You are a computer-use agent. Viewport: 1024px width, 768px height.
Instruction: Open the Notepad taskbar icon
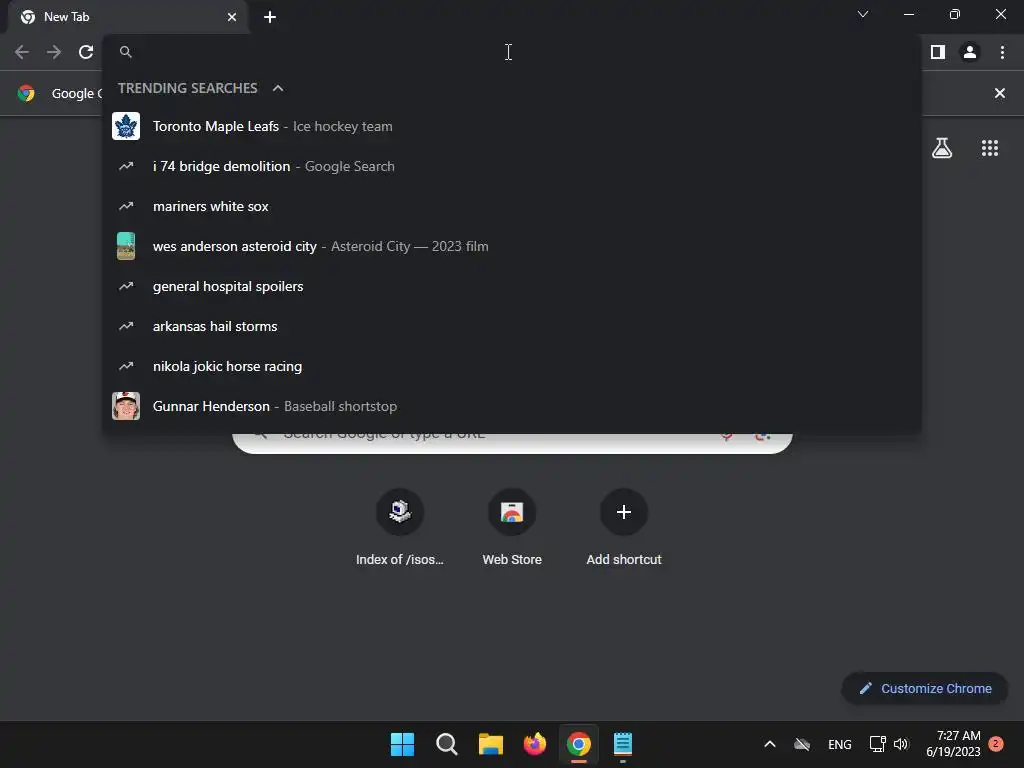click(x=623, y=744)
